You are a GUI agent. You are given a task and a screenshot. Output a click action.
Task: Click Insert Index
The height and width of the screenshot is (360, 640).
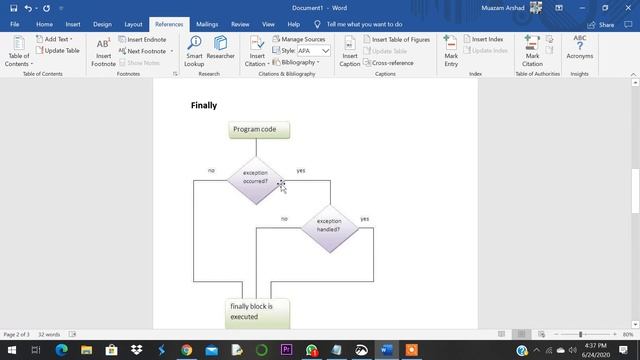(x=483, y=39)
